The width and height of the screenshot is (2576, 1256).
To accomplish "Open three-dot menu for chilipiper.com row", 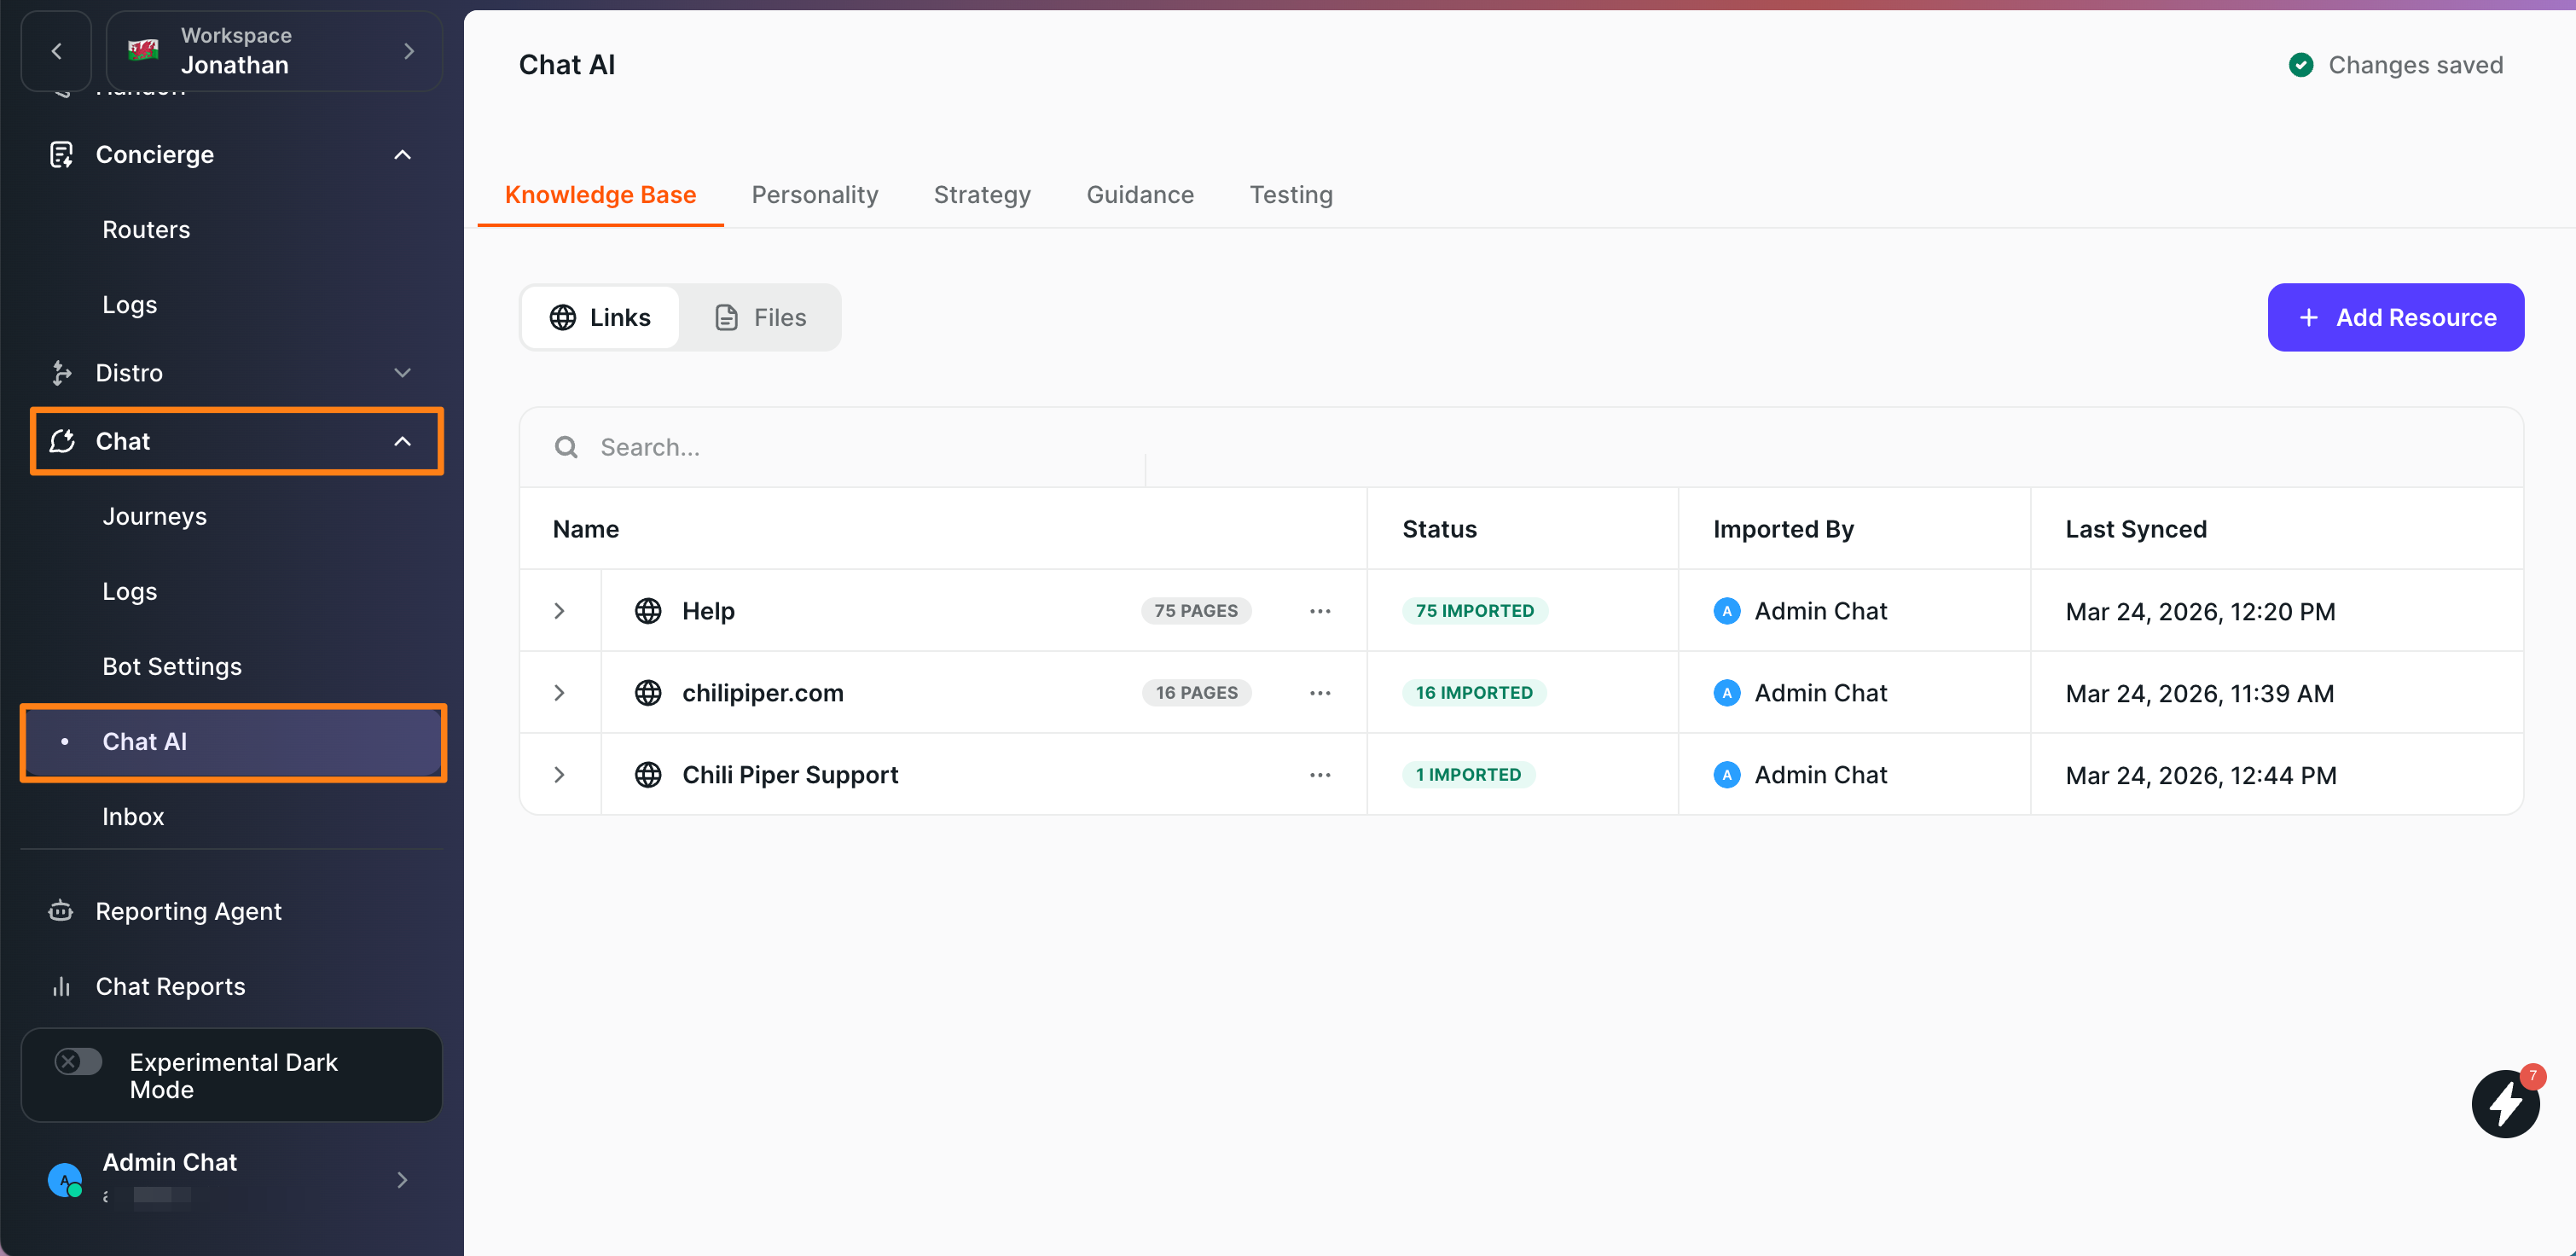I will [x=1319, y=693].
